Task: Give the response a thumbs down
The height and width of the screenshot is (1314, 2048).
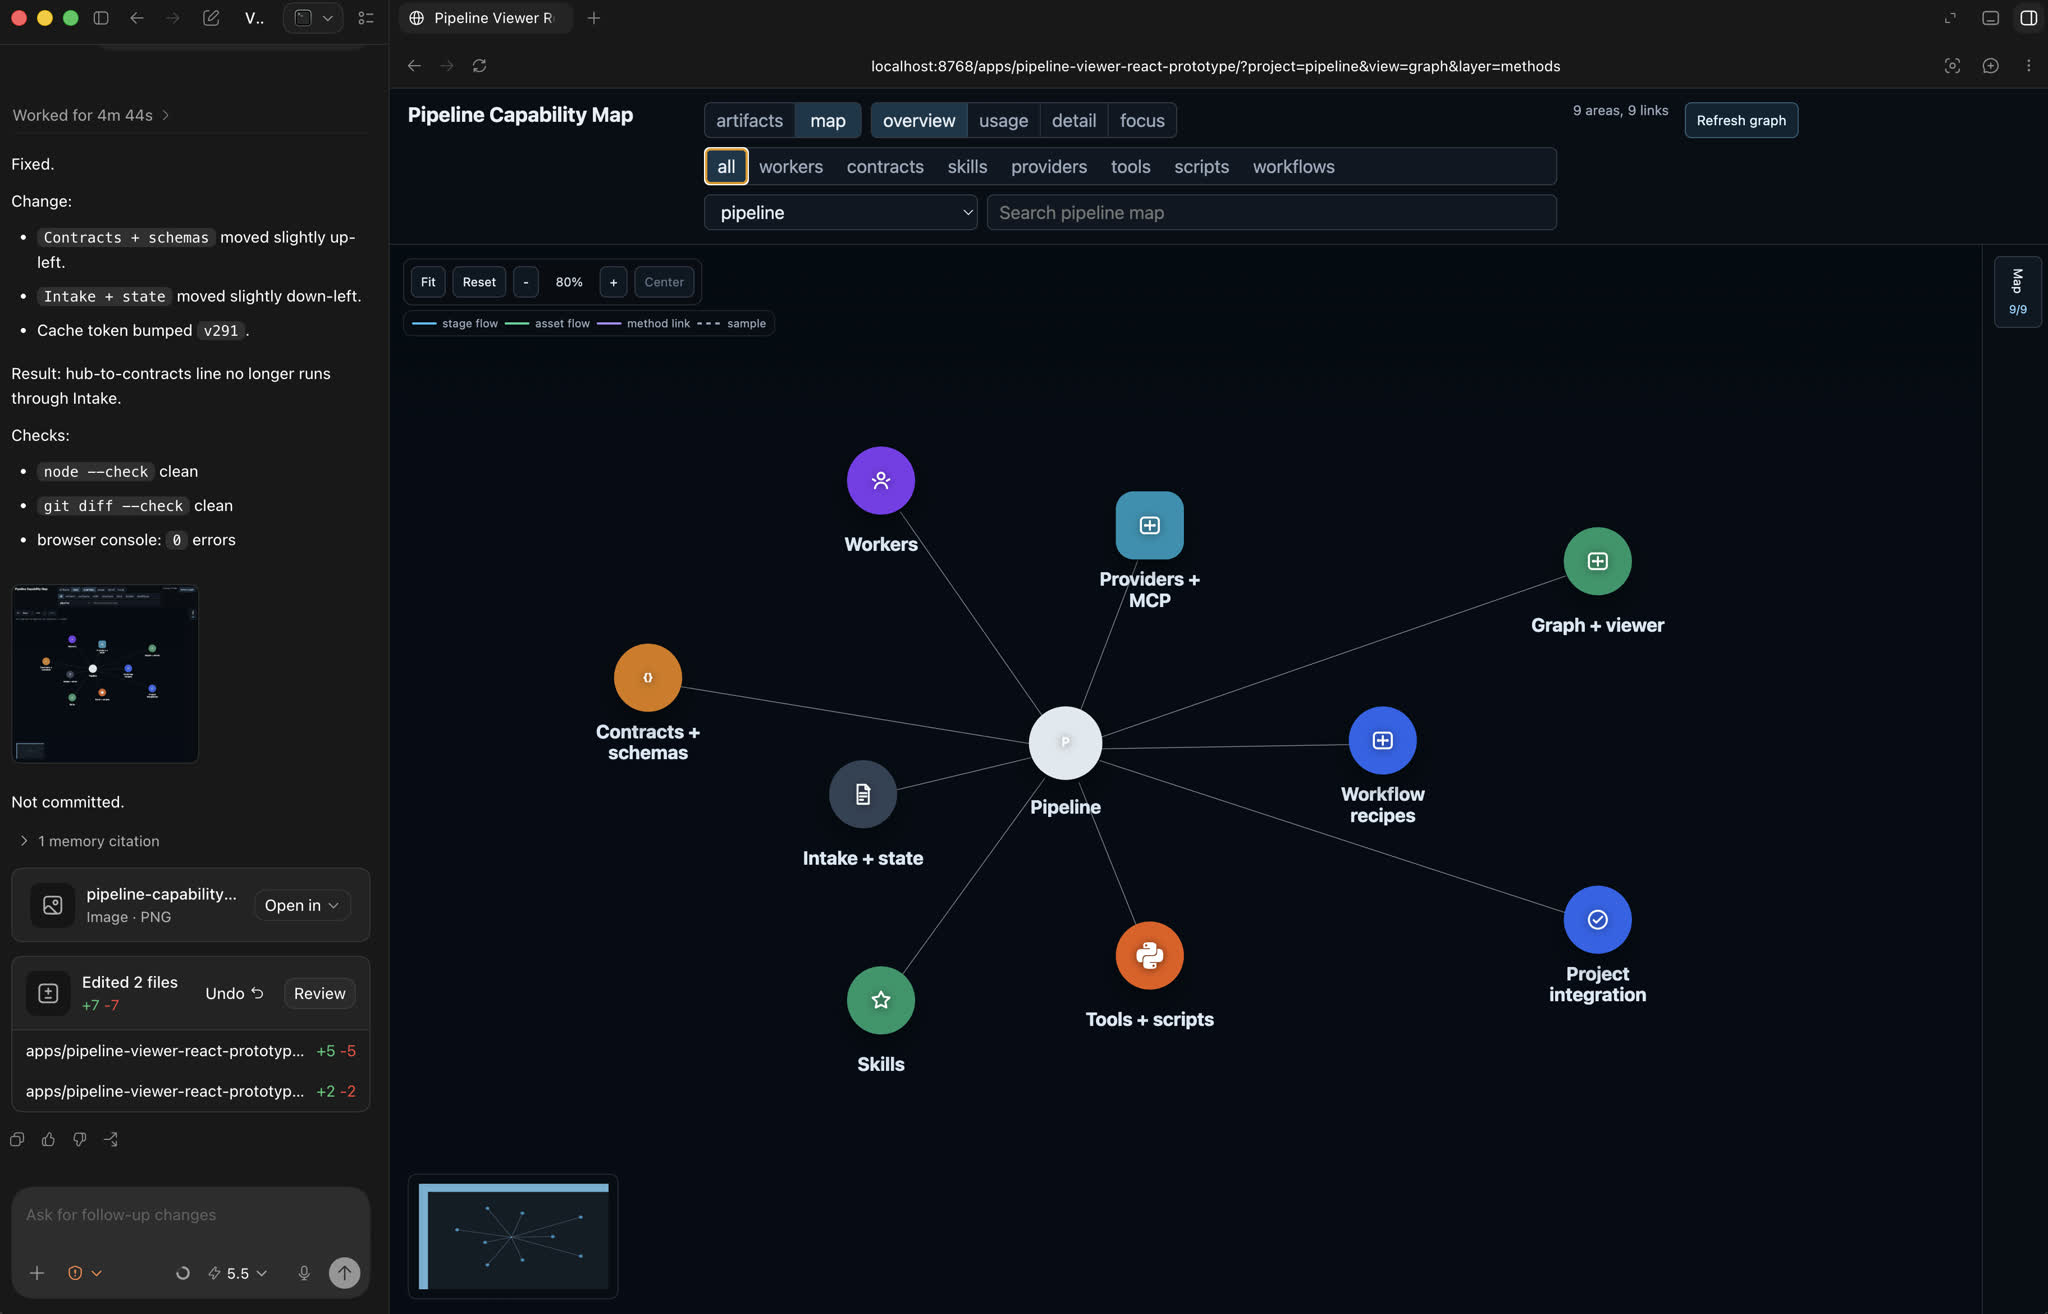Action: pyautogui.click(x=79, y=1139)
